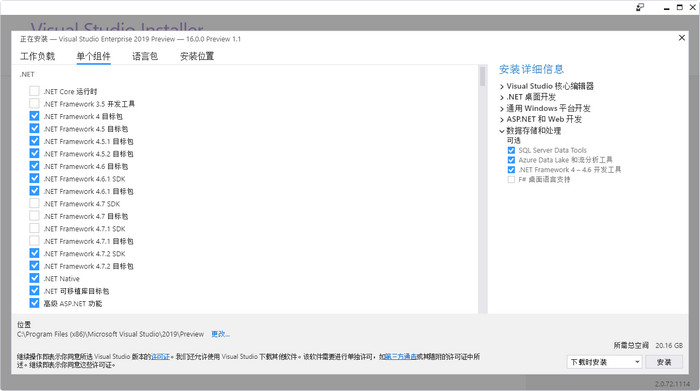Uncheck .NET Framework 4.5.2 目标包
700x391 pixels.
coord(34,154)
